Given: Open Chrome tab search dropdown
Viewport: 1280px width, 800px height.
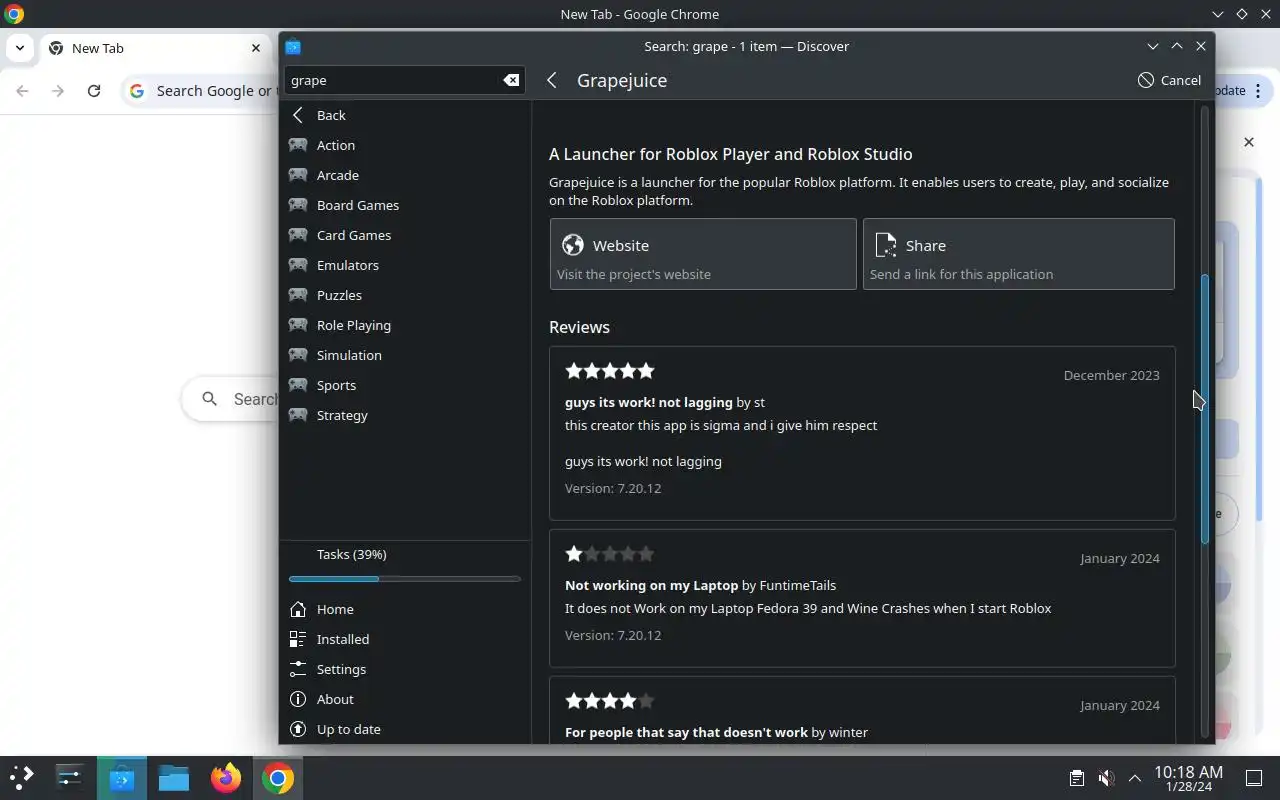Looking at the screenshot, I should [x=20, y=48].
